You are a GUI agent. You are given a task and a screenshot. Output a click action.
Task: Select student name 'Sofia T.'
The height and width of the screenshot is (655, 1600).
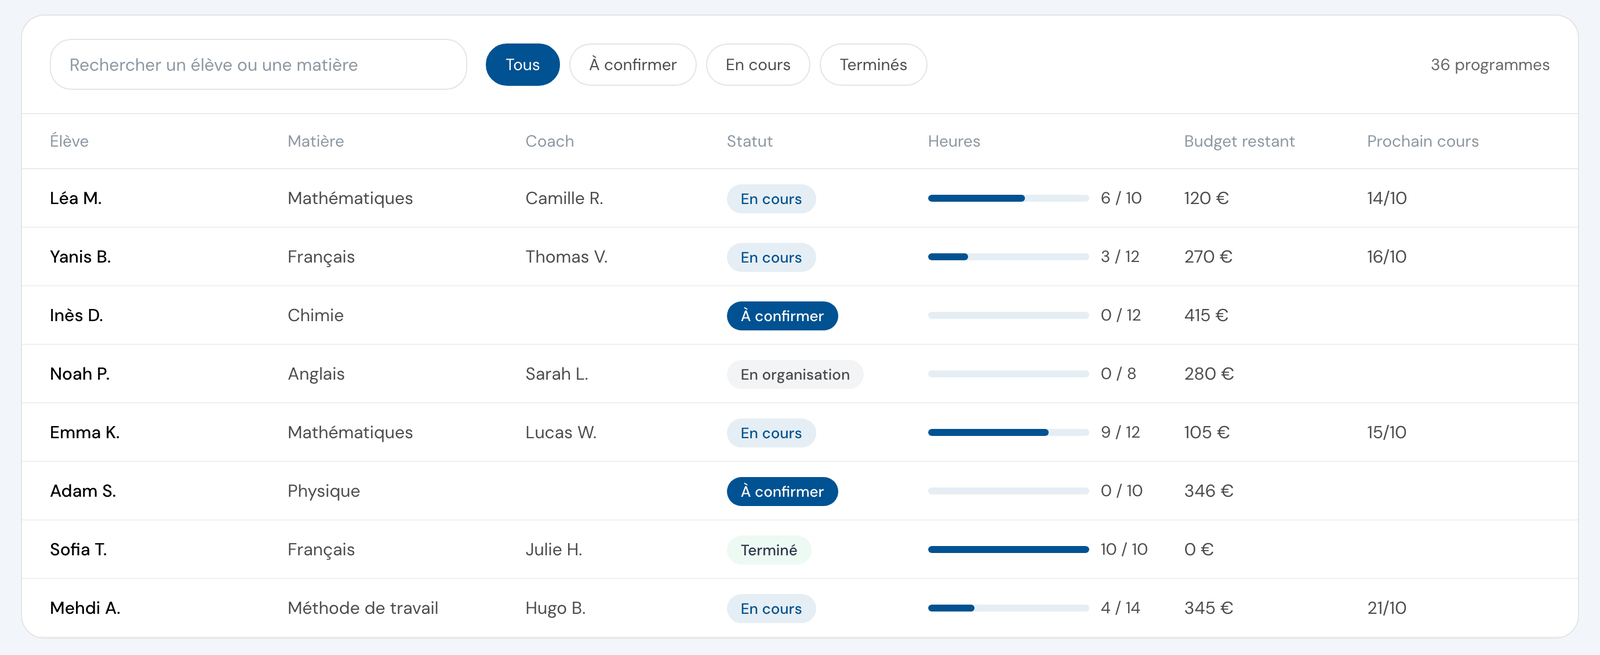[78, 549]
